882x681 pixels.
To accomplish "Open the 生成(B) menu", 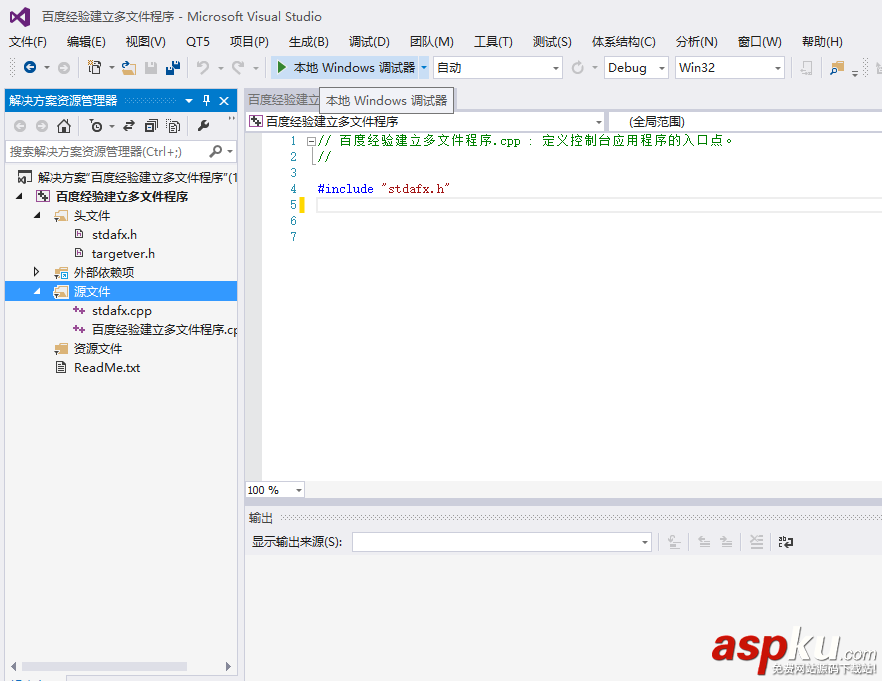I will 309,42.
